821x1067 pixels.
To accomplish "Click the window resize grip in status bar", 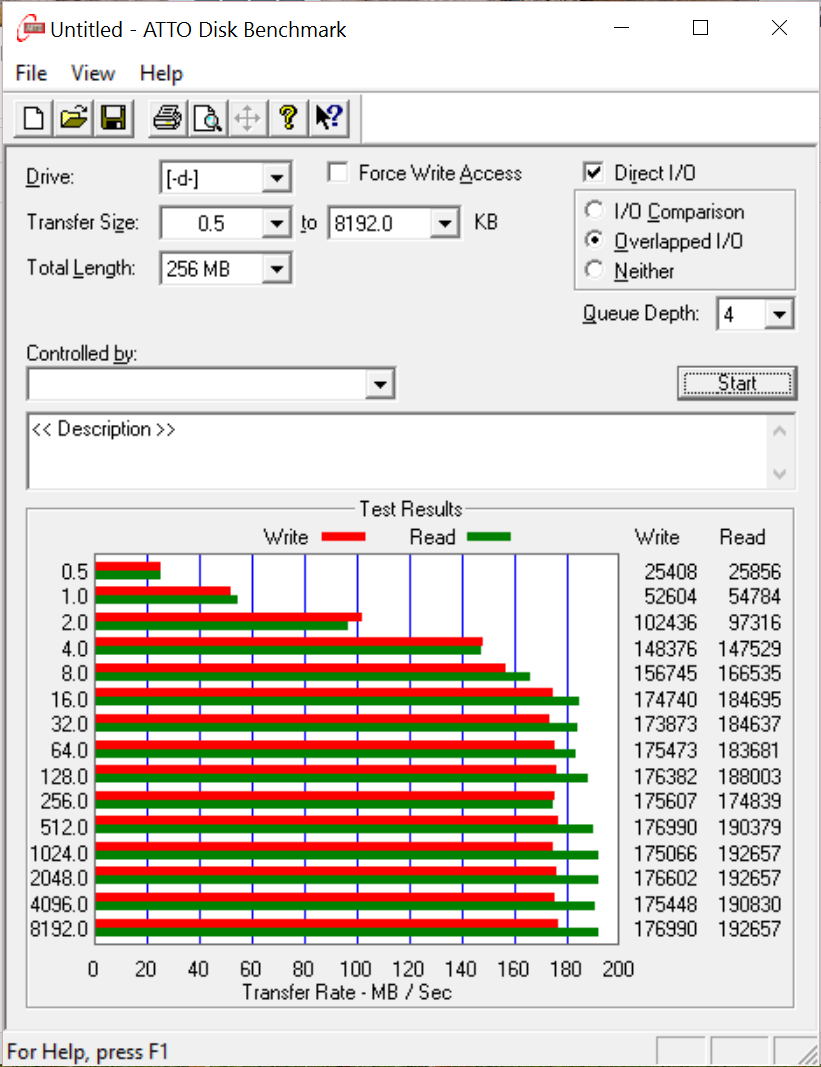I will [807, 1053].
